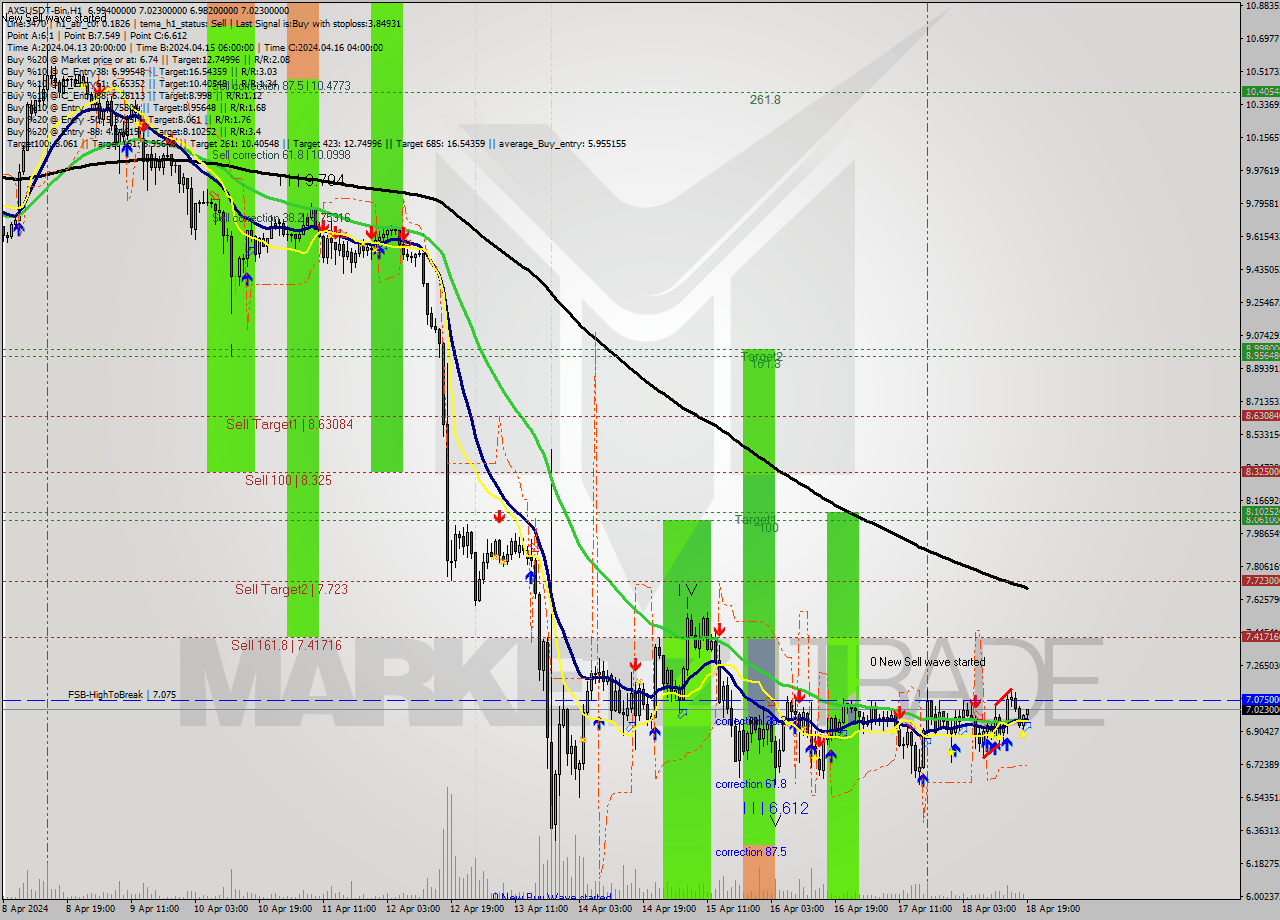Click the 6.90427 price axis value
Viewport: 1280px width, 920px height.
[1262, 731]
